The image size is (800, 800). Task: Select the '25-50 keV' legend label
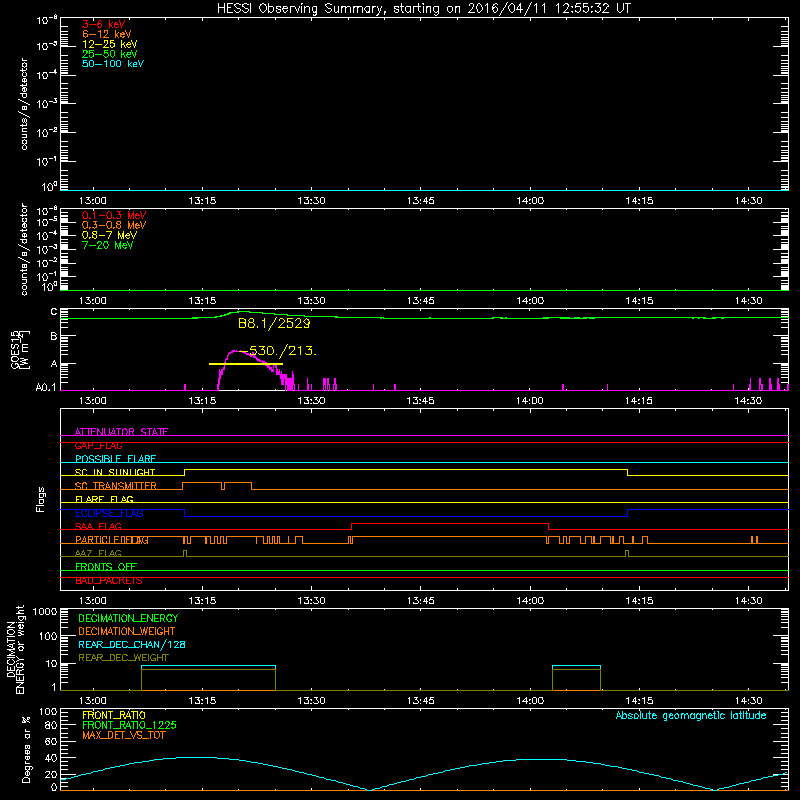110,54
